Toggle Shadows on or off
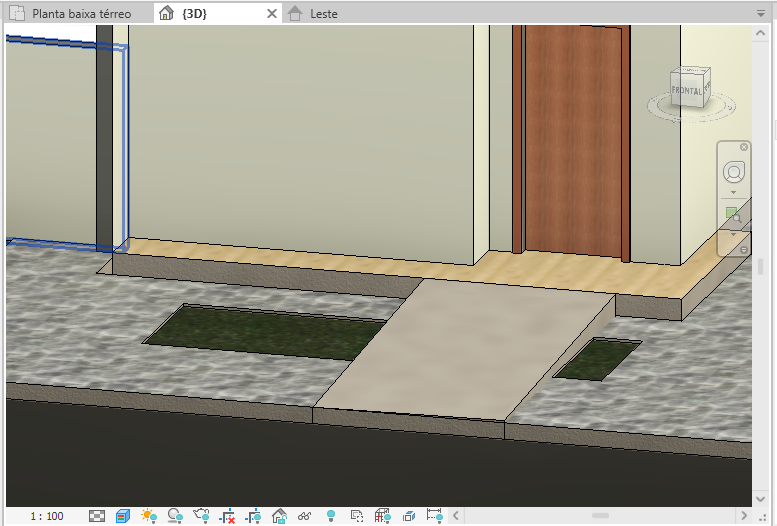The width and height of the screenshot is (777, 526). click(175, 517)
